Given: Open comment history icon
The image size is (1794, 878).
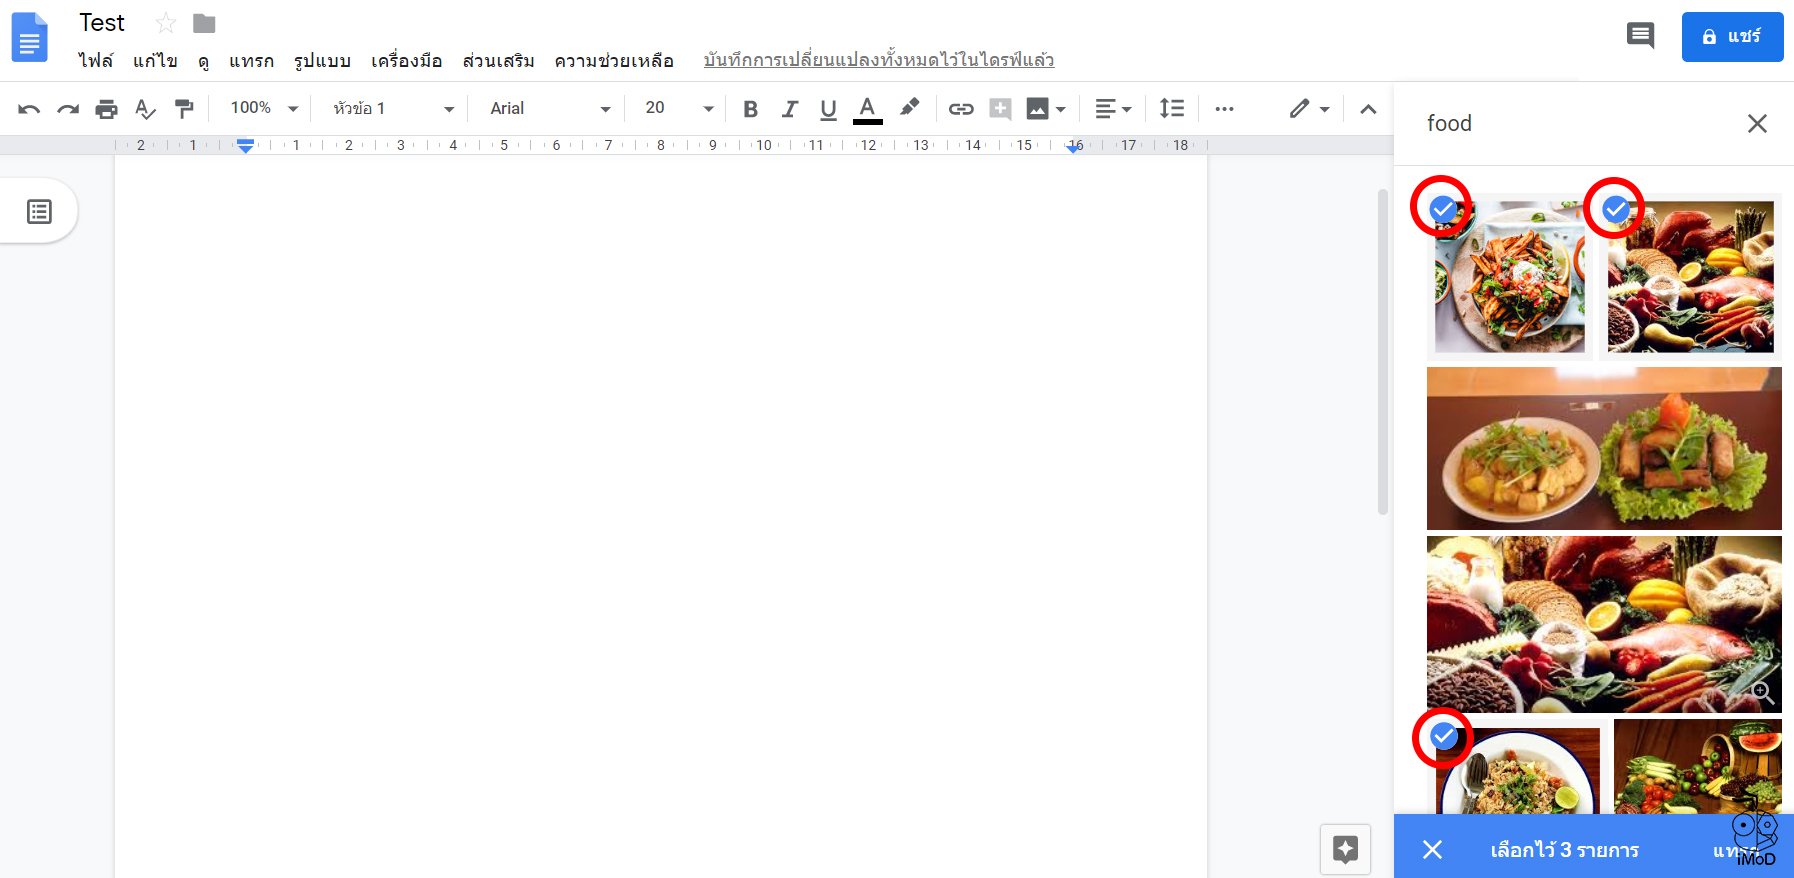Looking at the screenshot, I should click(x=1640, y=36).
